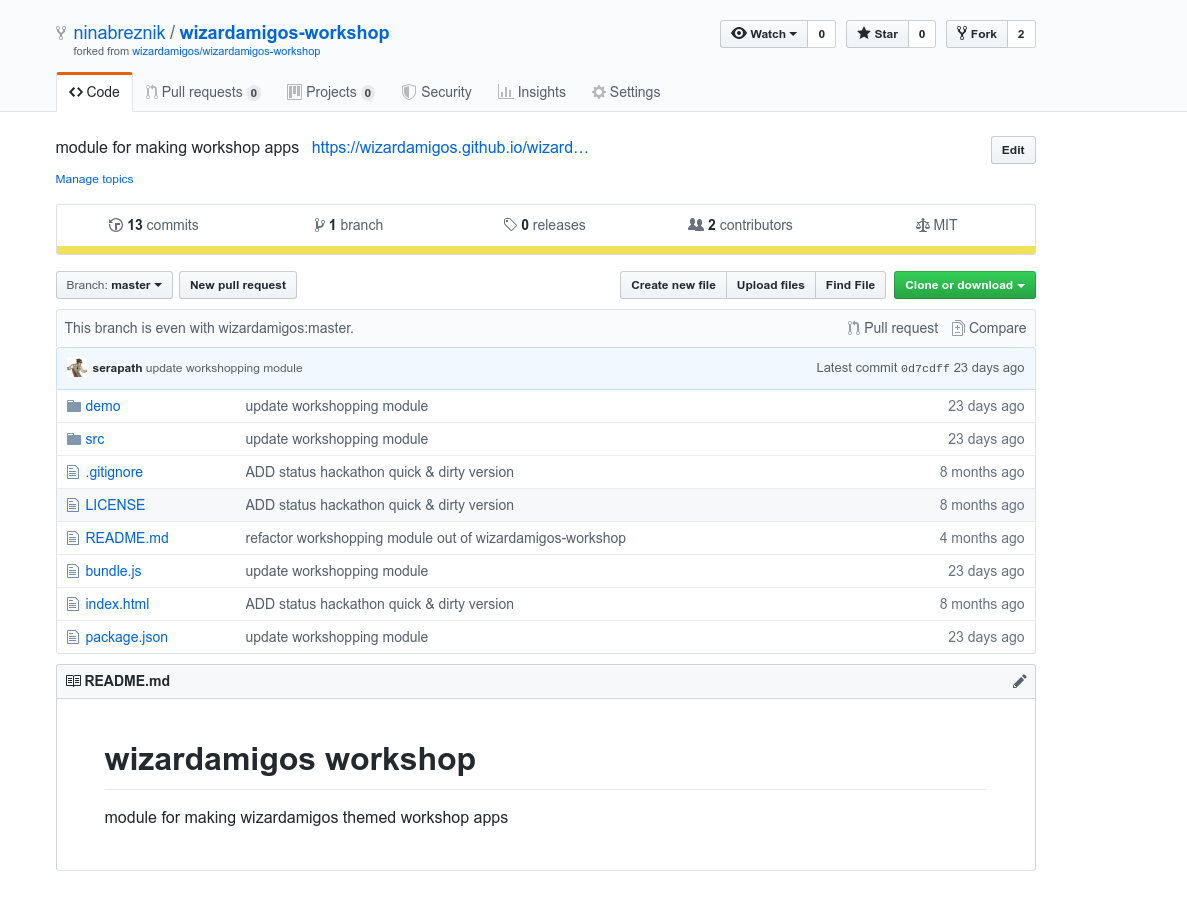Viewport: 1187px width, 898px height.
Task: Click the fork count 2
Action: point(1021,34)
